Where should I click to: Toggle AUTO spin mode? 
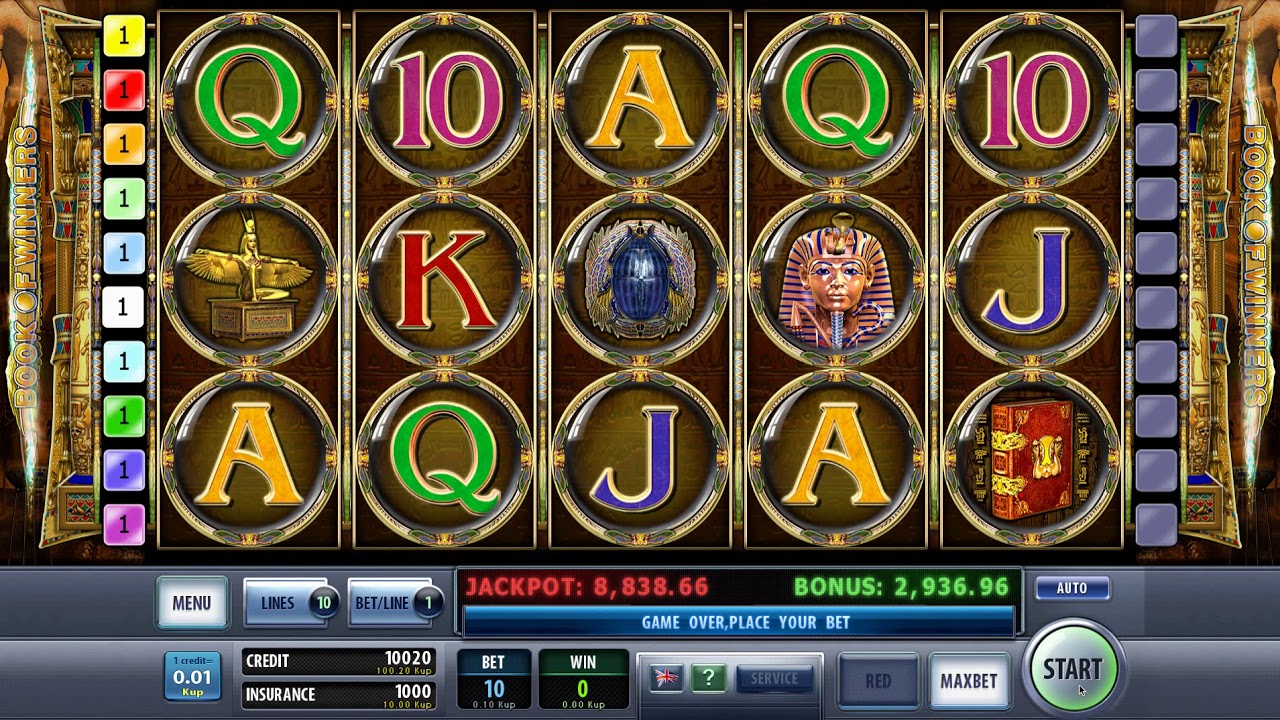1071,588
